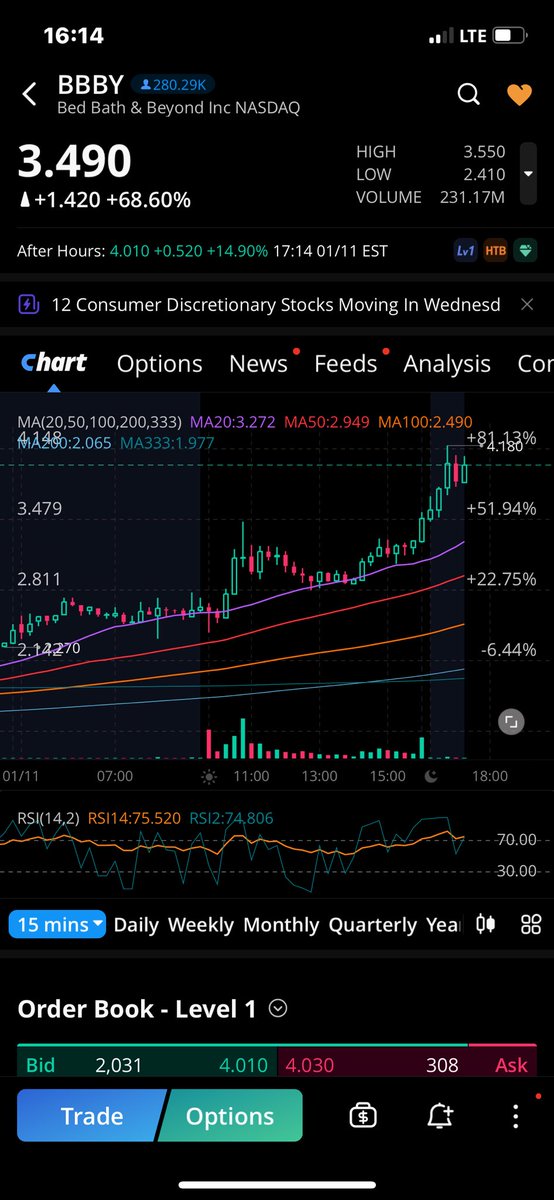Tap the MA100:2.490 label
This screenshot has height=1200, width=554.
click(x=426, y=423)
